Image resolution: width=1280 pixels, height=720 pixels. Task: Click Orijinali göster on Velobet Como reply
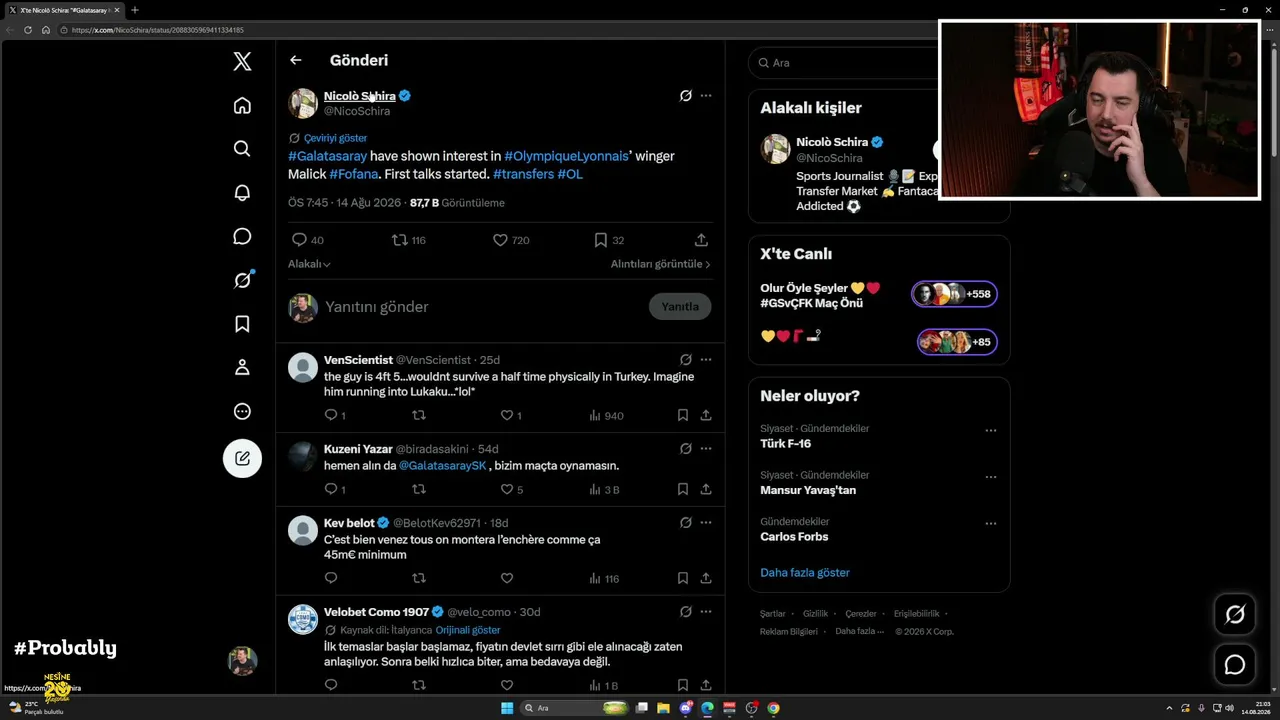(x=468, y=630)
